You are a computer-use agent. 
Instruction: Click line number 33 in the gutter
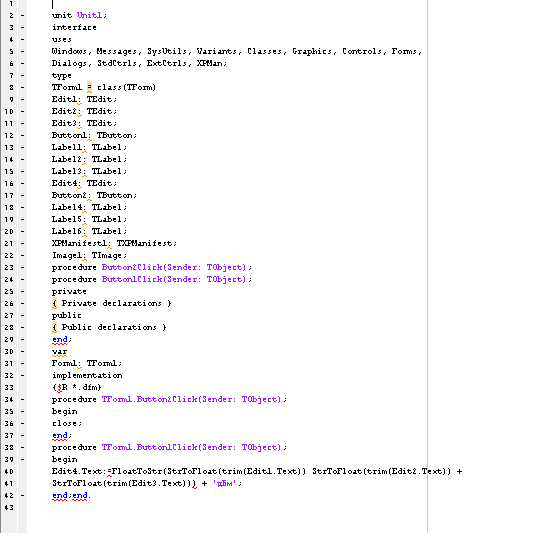[x=9, y=388]
